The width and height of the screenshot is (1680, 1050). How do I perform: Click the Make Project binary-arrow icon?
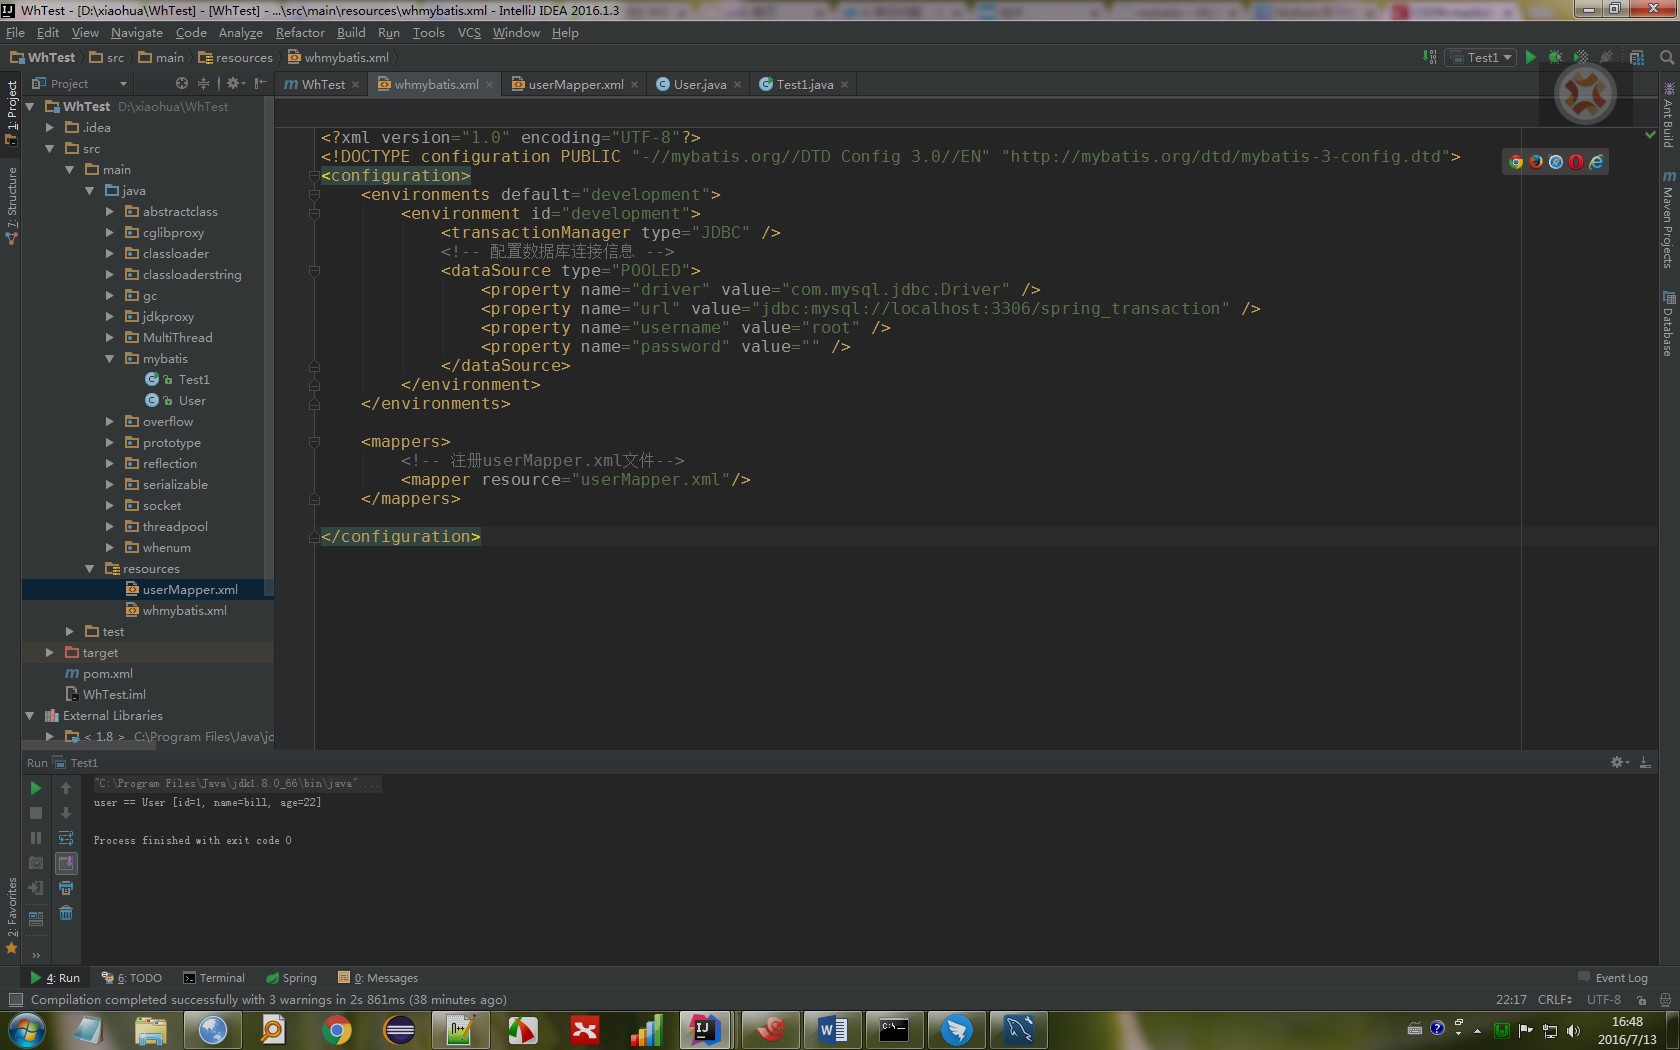pos(1430,57)
